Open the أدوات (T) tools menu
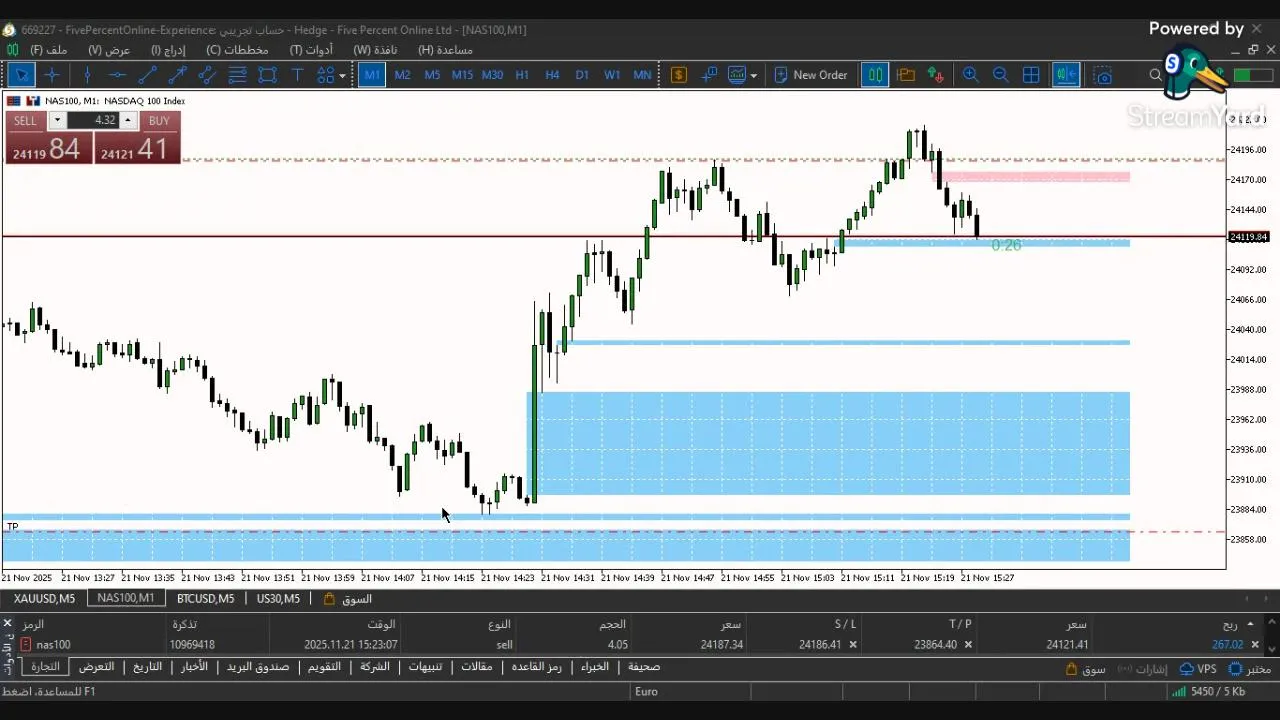The width and height of the screenshot is (1280, 720). click(x=311, y=49)
